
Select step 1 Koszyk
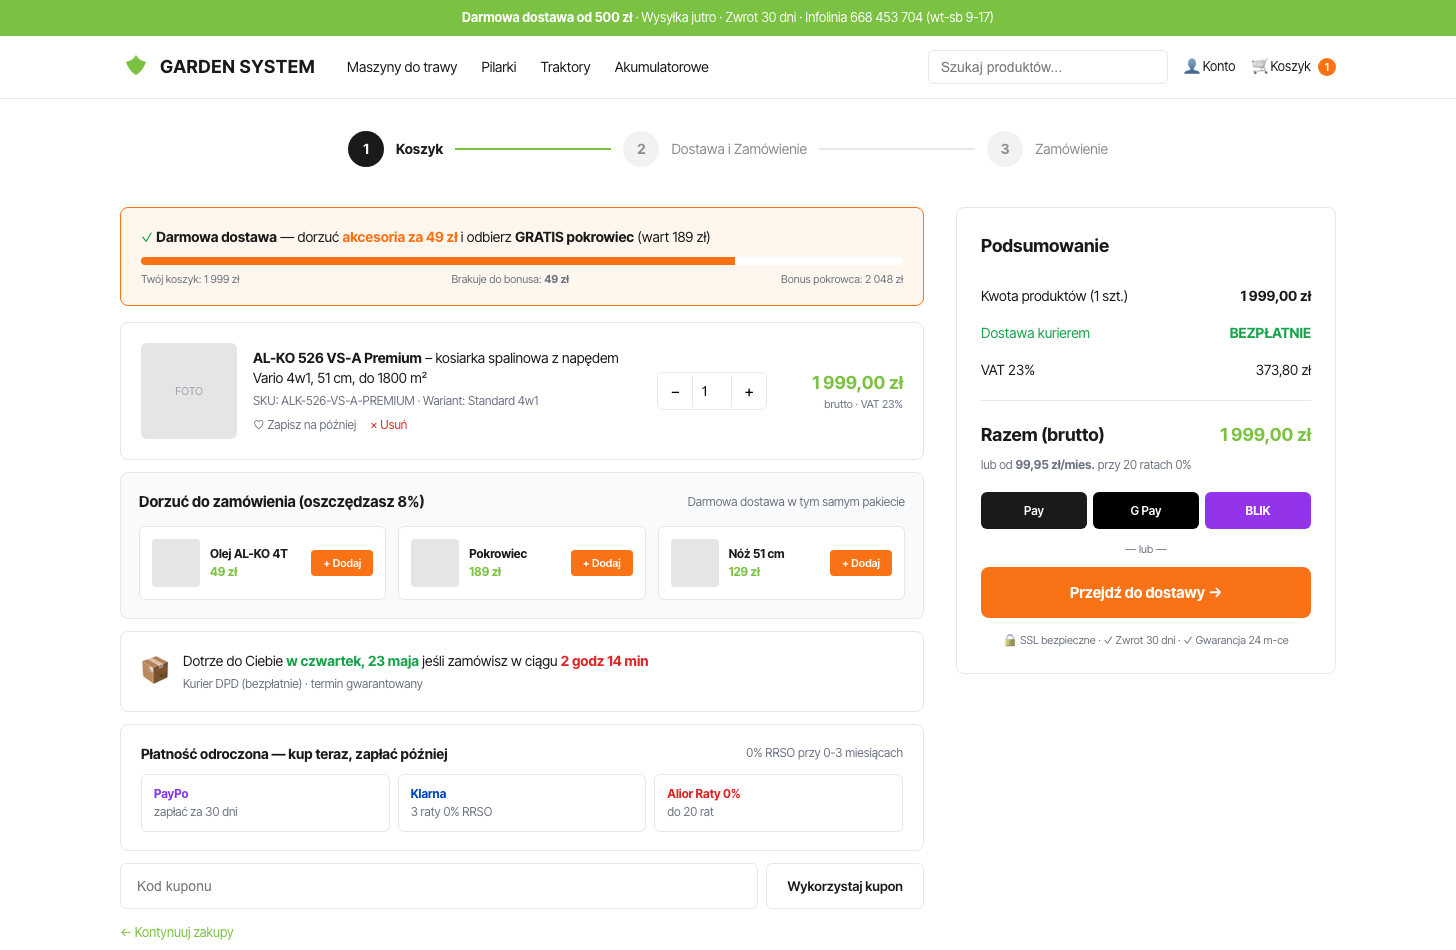click(396, 149)
